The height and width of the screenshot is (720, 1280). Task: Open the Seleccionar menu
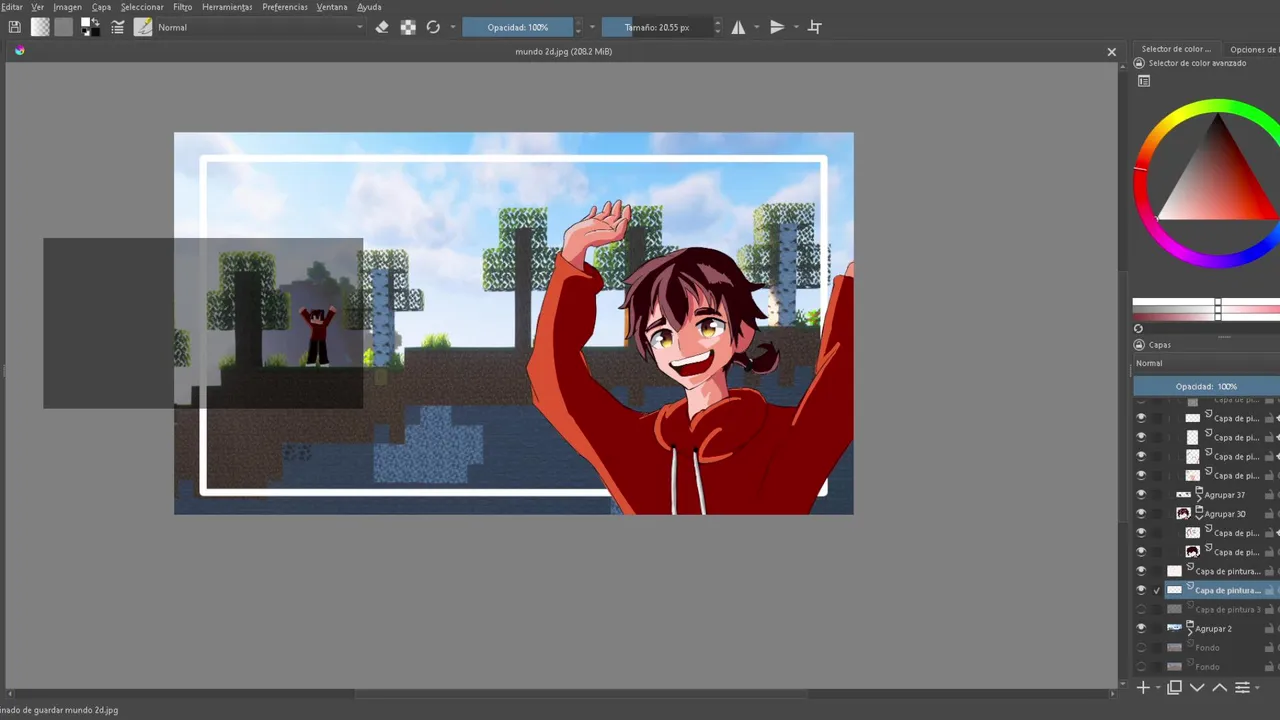click(x=142, y=7)
